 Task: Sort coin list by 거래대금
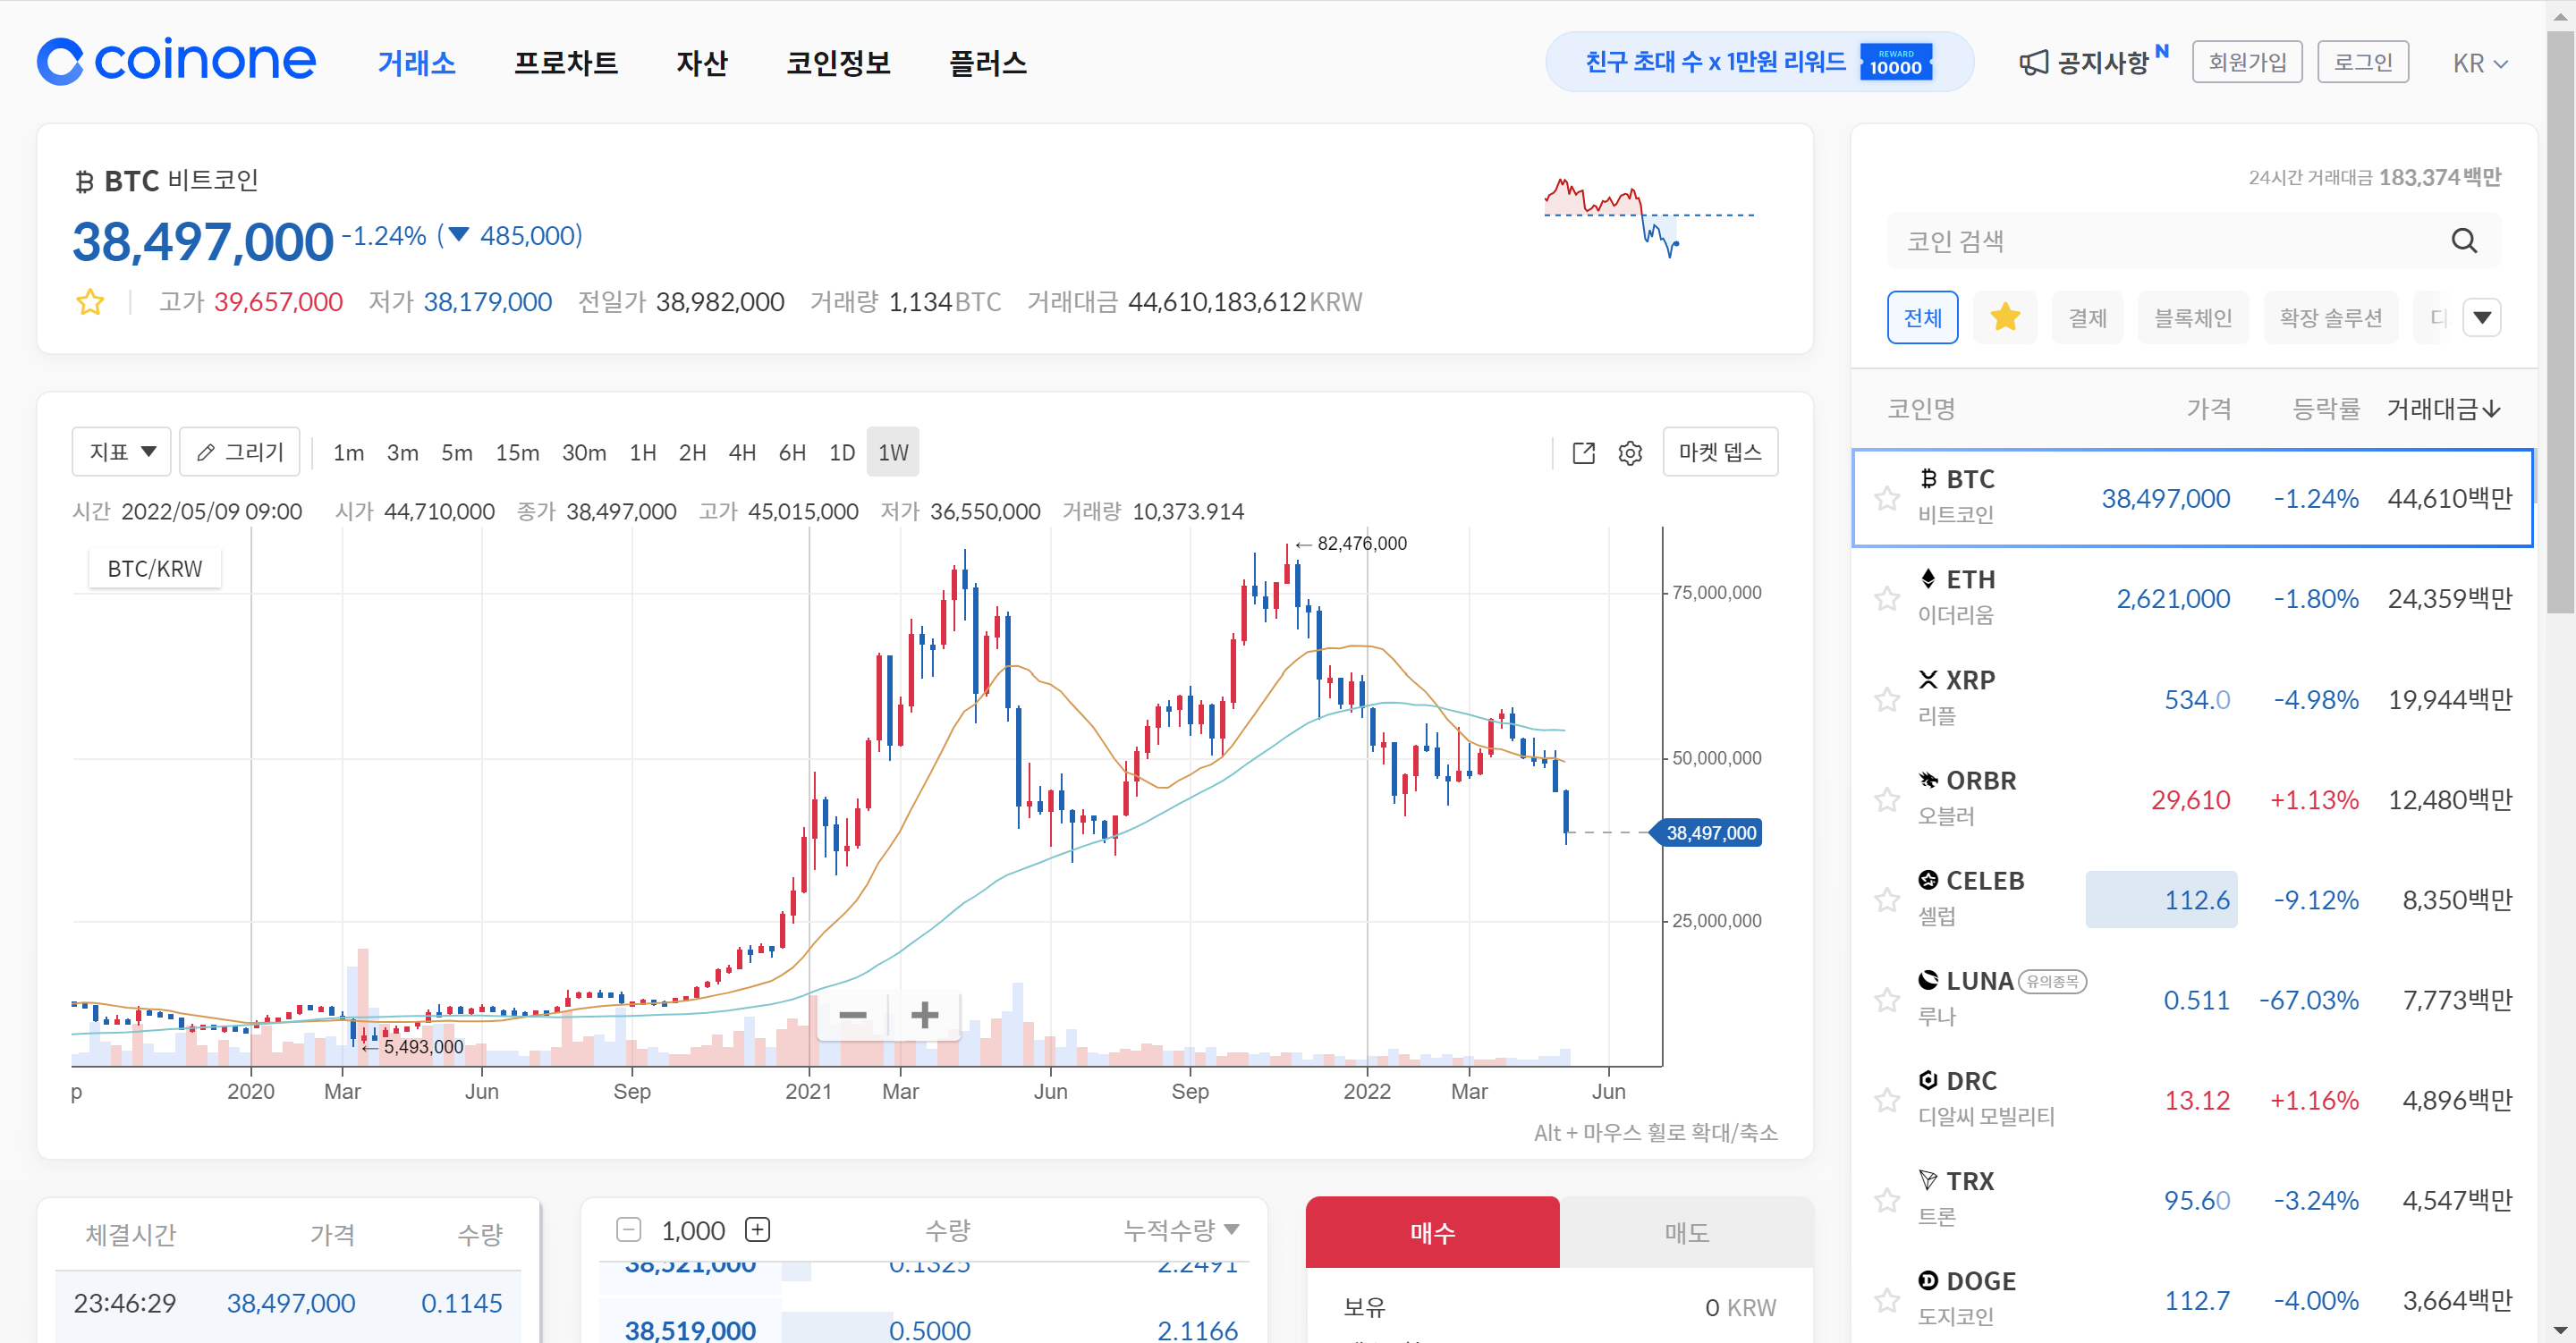coord(2443,408)
